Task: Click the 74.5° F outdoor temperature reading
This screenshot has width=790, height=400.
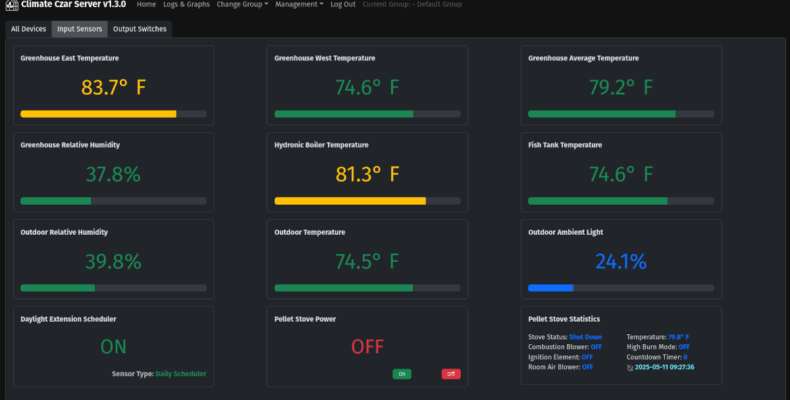Action: (367, 262)
